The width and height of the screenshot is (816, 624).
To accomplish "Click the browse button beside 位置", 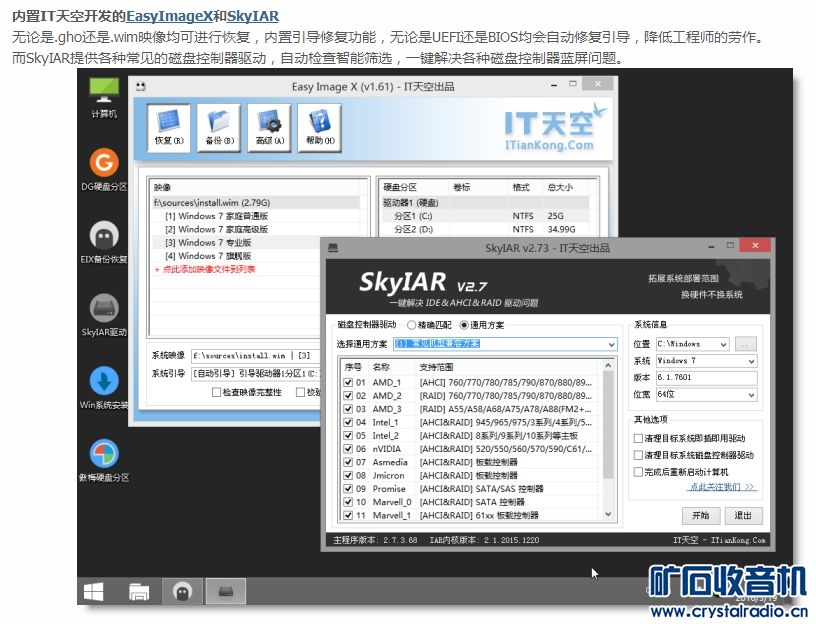I will click(x=745, y=344).
